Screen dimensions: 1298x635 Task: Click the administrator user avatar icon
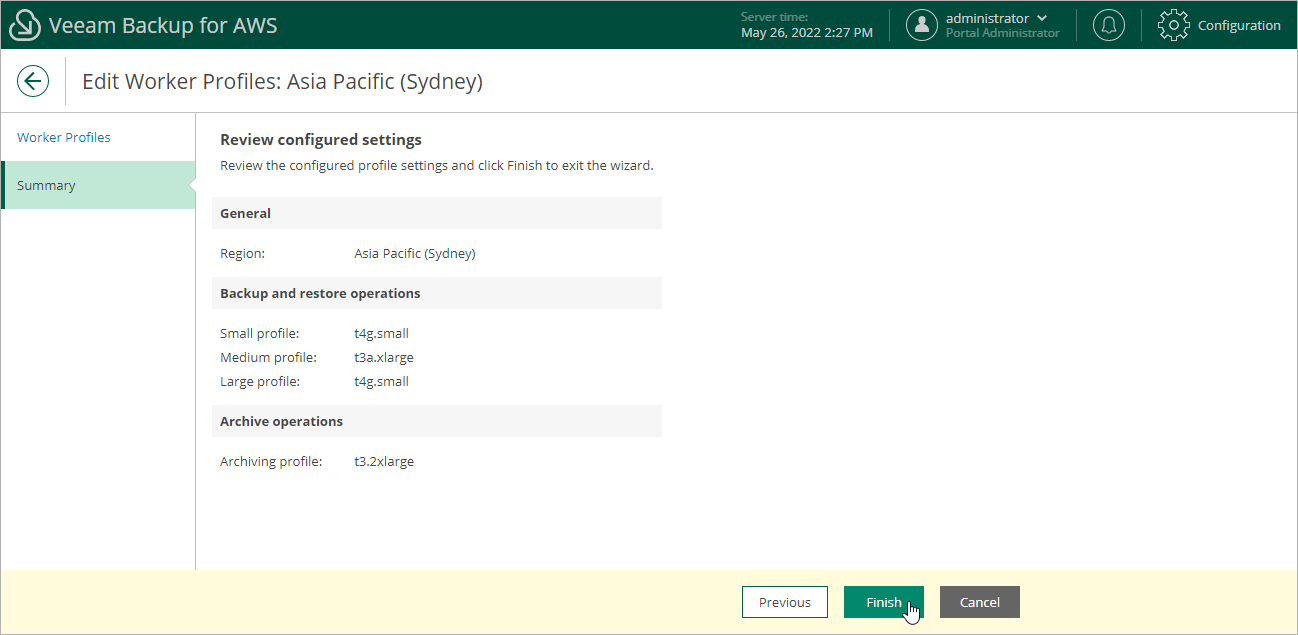(921, 25)
